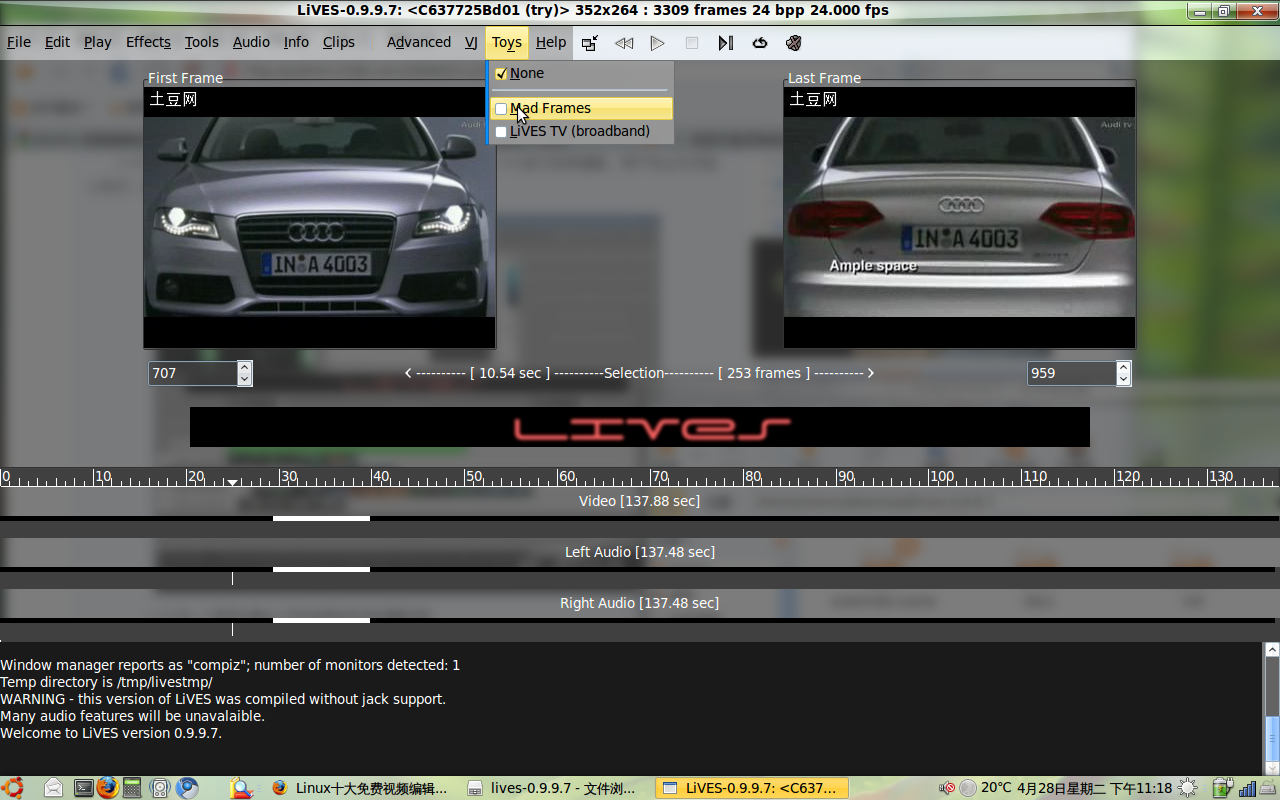Open the calculator panel launcher
This screenshot has height=800, width=1280.
click(x=132, y=788)
